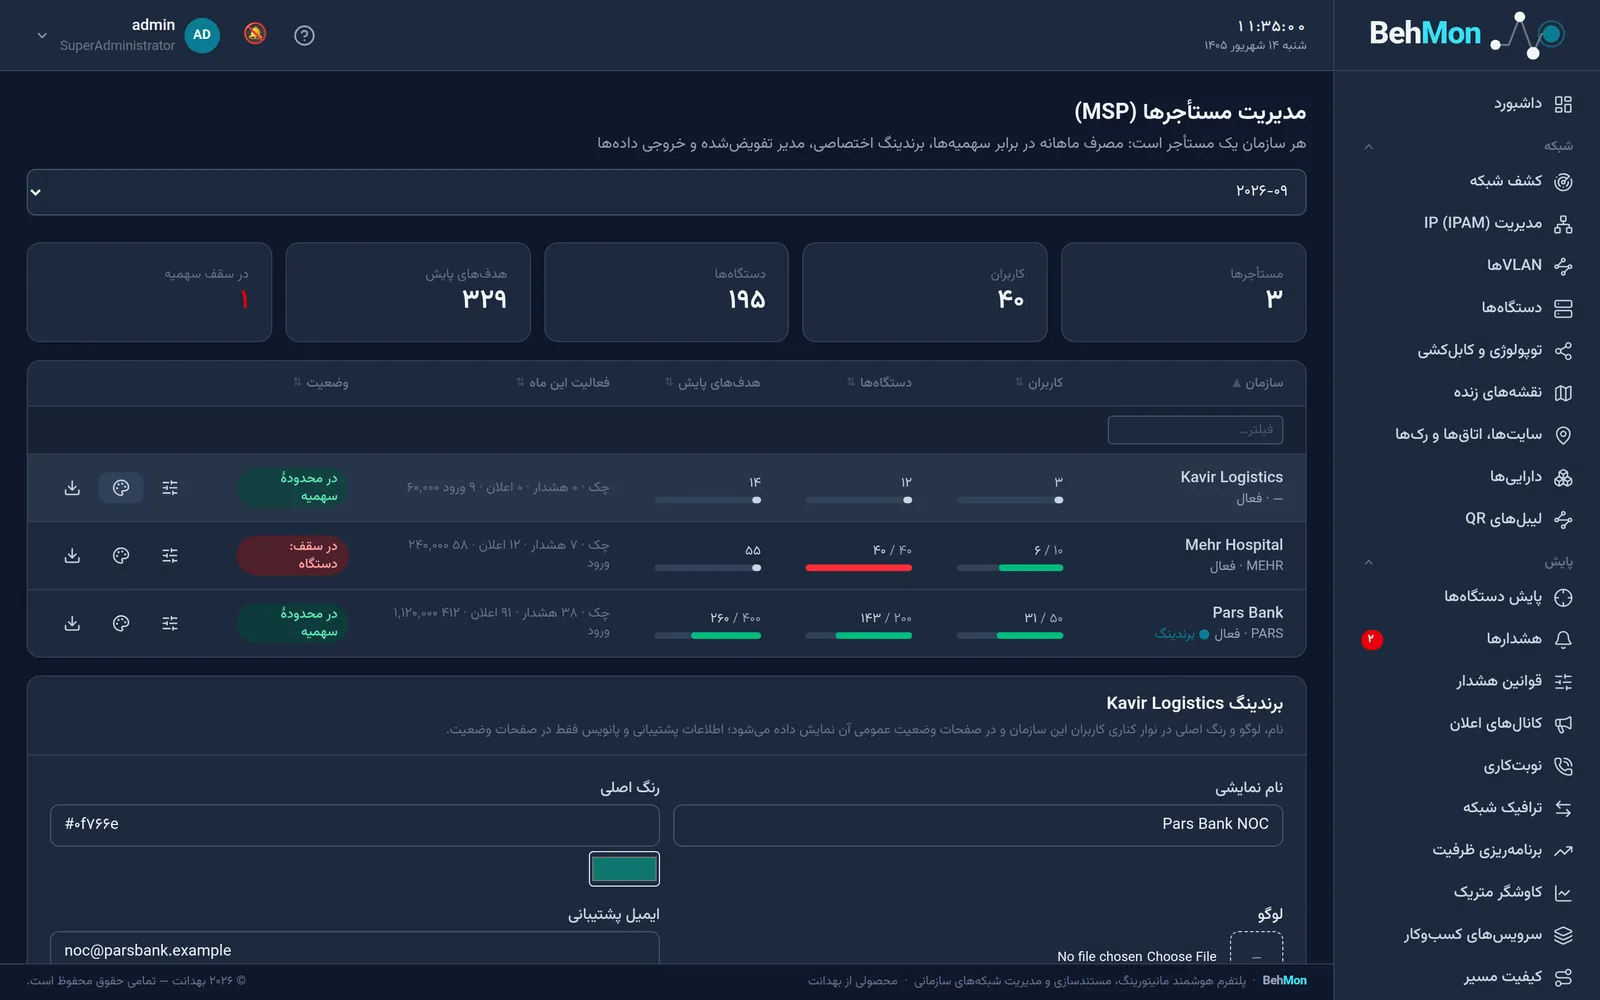
Task: Click the برنامه‌ریزی ظرفیت trend icon
Action: (x=1564, y=851)
